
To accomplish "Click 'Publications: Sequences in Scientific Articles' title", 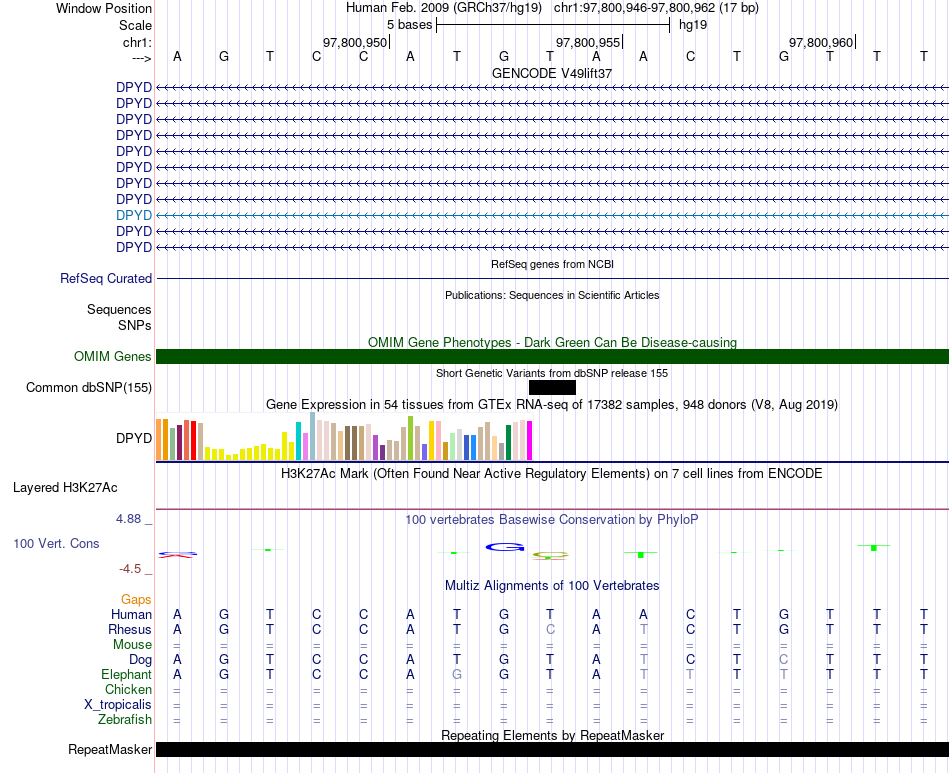I will pyautogui.click(x=552, y=295).
